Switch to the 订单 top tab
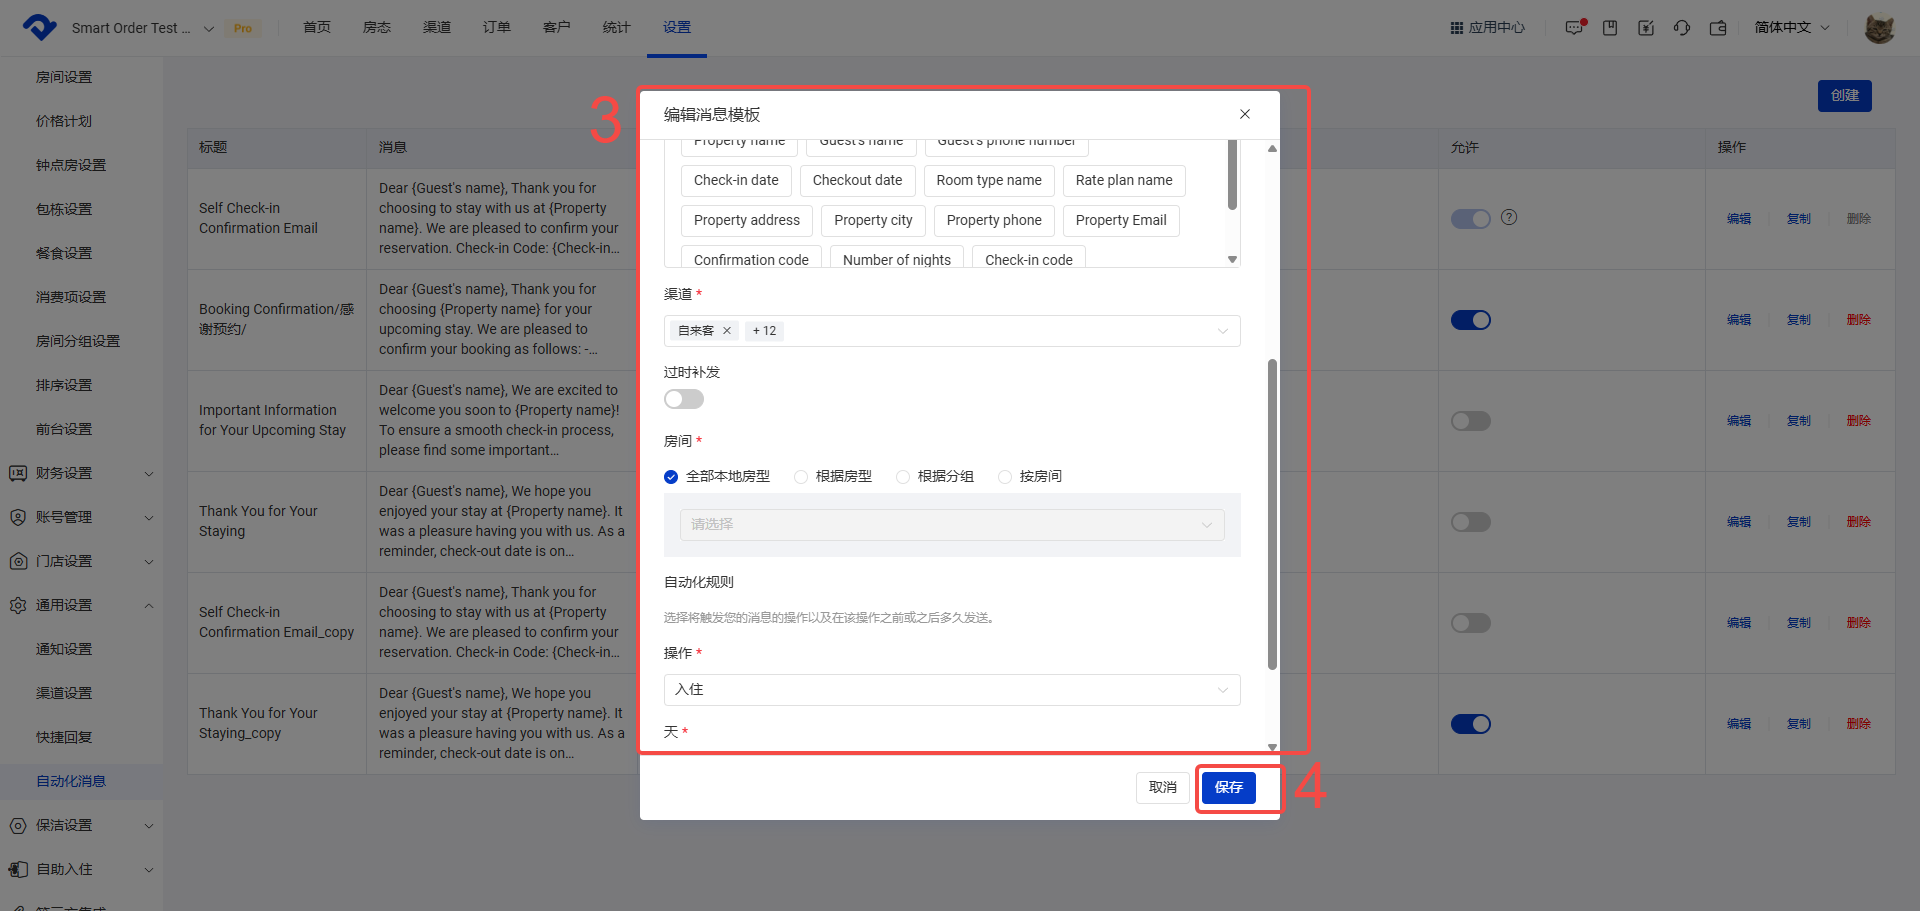The height and width of the screenshot is (911, 1920). tap(496, 28)
